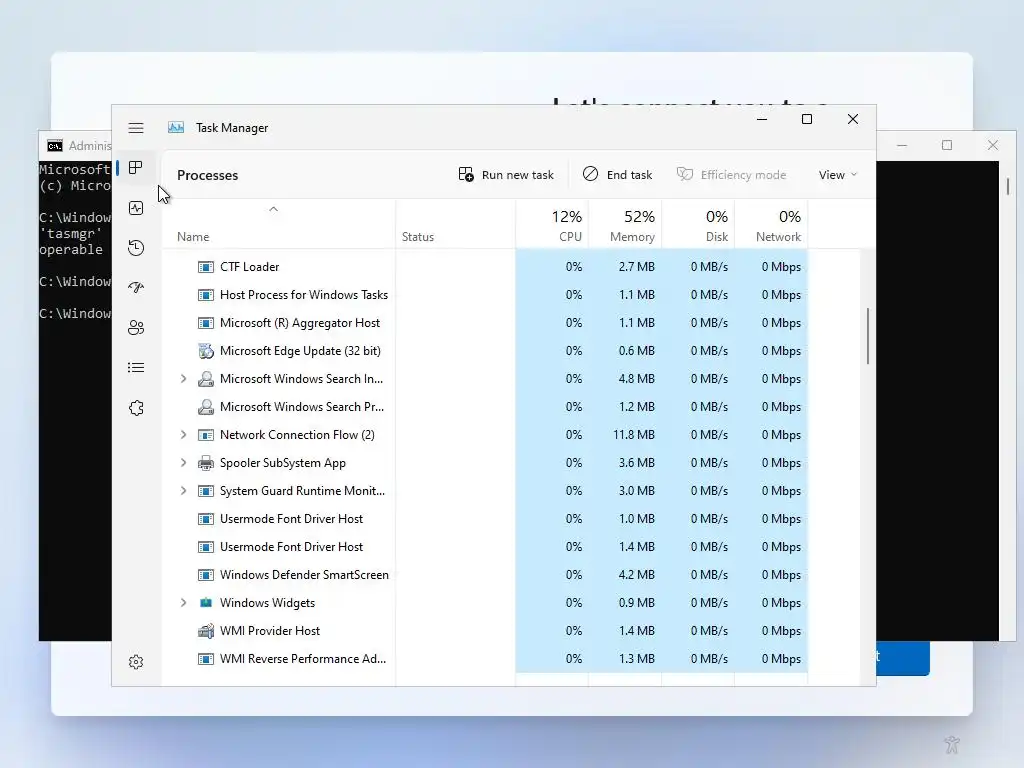Click 0.6 MB memory value
The width and height of the screenshot is (1024, 768).
[637, 351]
